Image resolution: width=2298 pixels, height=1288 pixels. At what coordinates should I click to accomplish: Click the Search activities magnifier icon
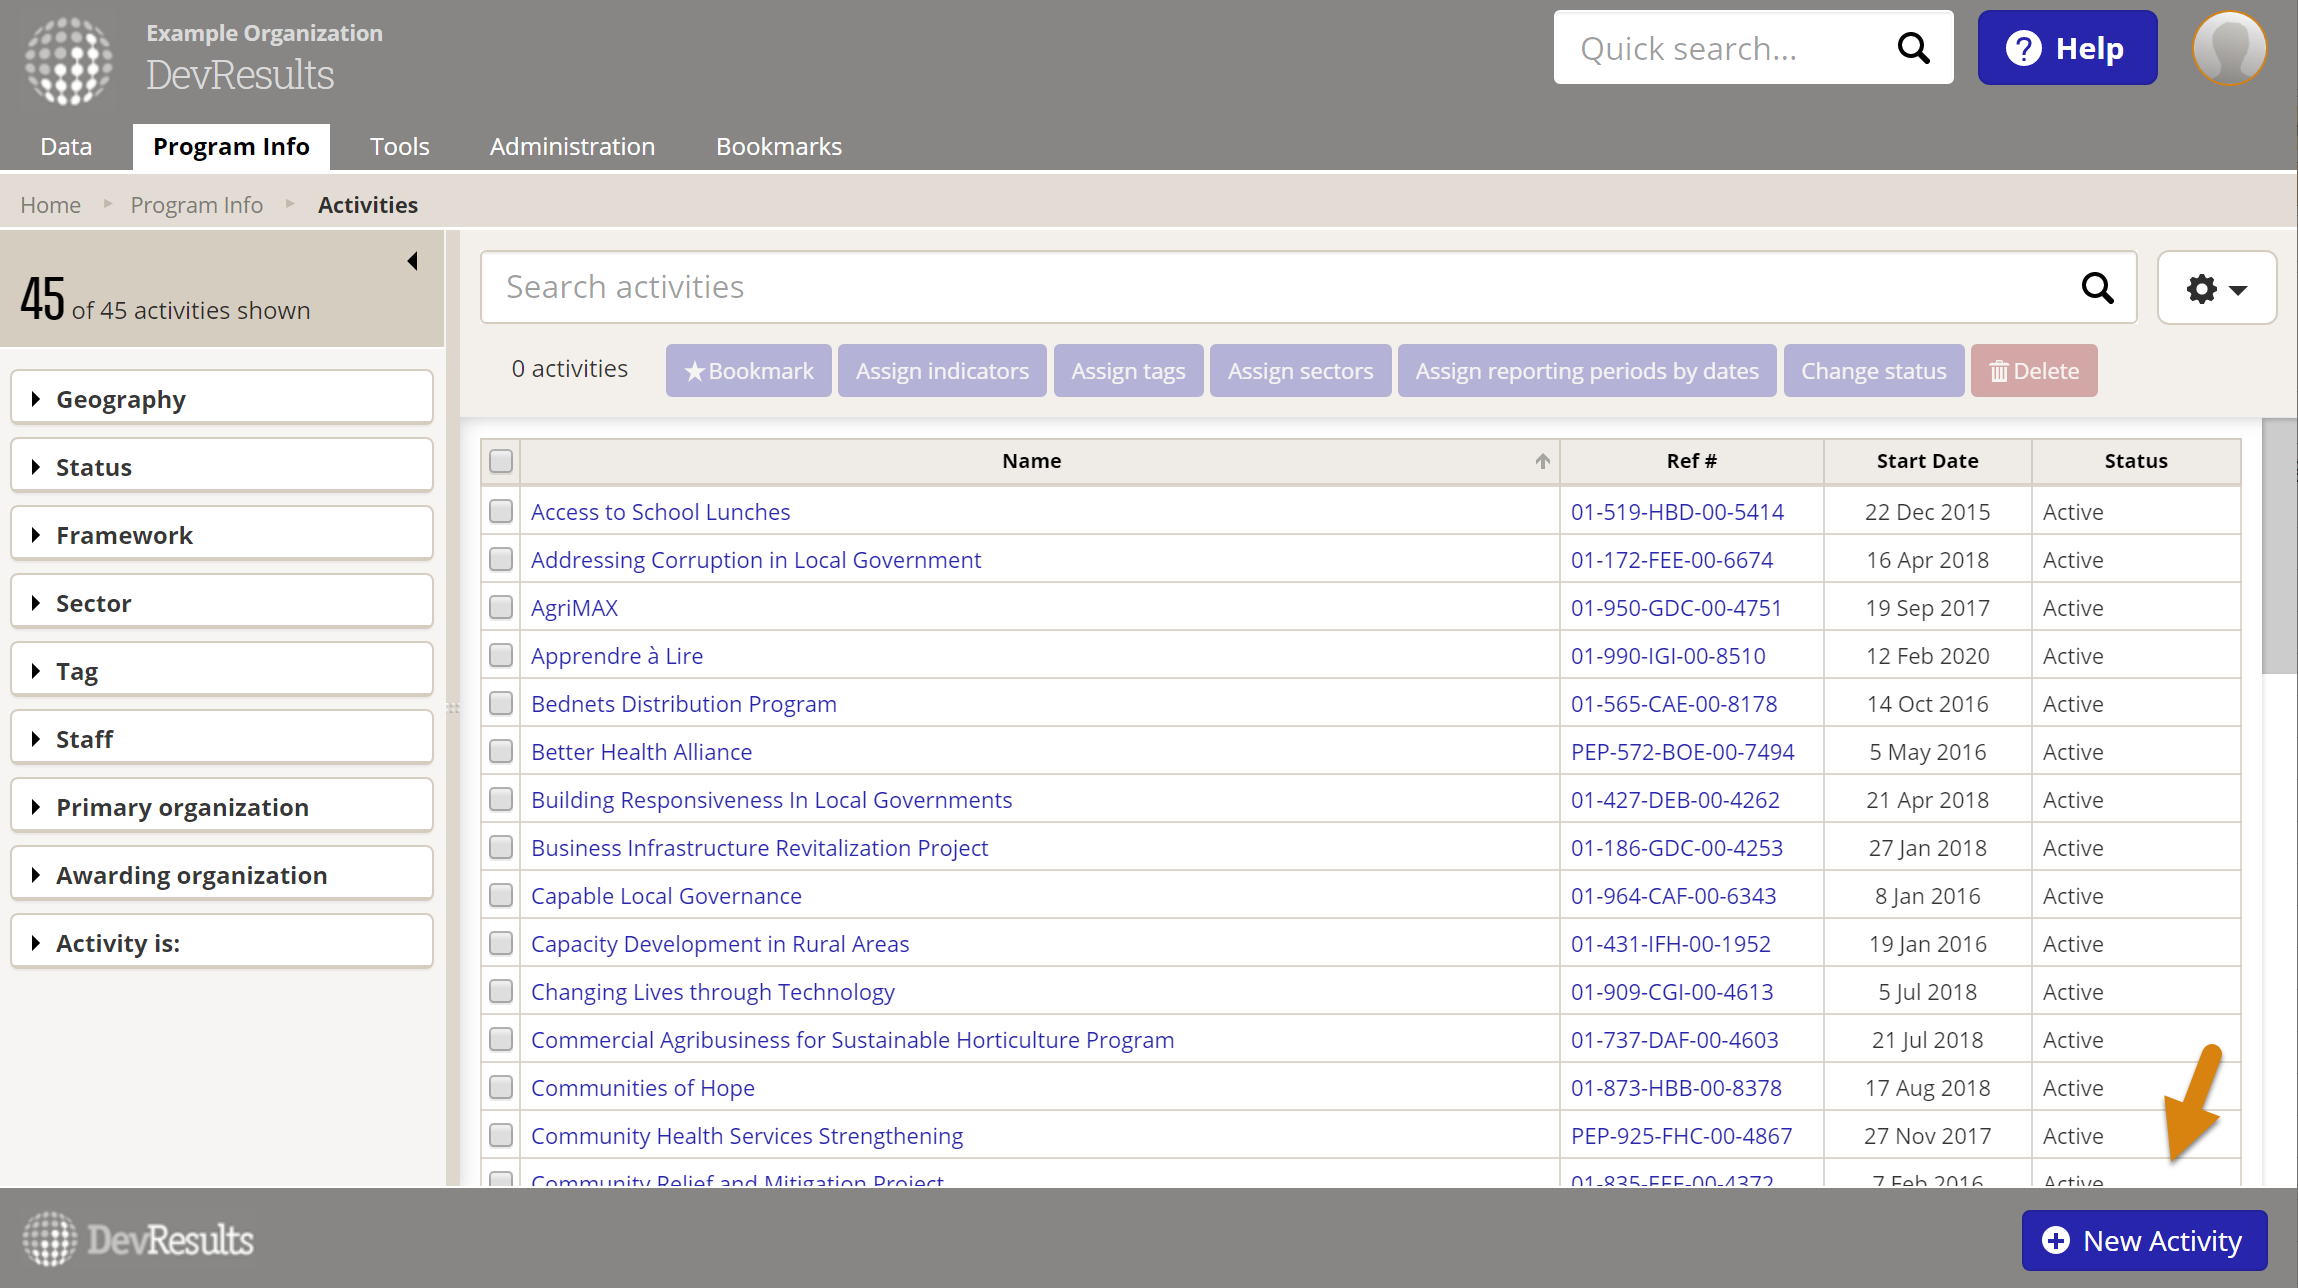tap(2097, 288)
